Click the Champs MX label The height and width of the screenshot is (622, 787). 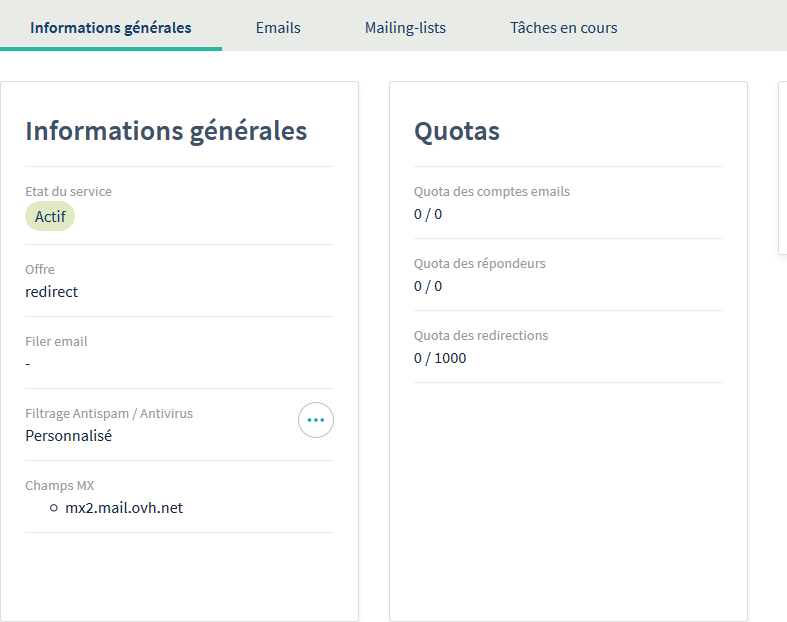click(x=60, y=485)
